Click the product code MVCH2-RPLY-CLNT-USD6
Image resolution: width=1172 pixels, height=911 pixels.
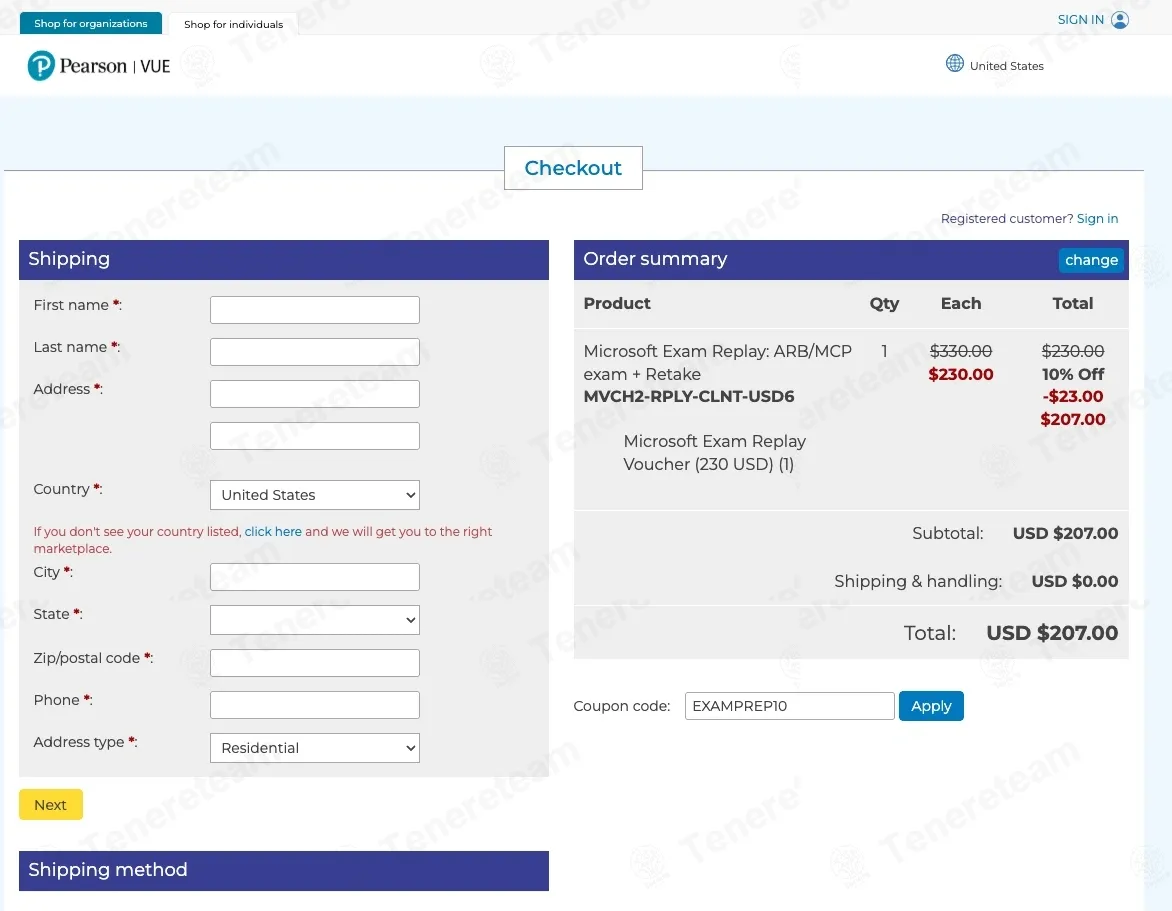point(688,397)
